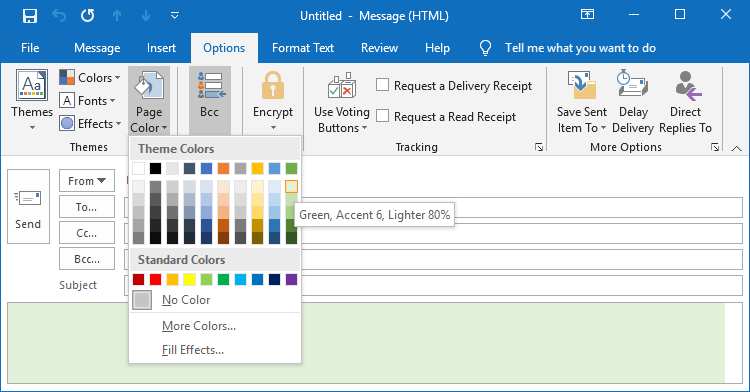Switch to the Format Text tab
Viewport: 750px width, 392px height.
pos(303,48)
